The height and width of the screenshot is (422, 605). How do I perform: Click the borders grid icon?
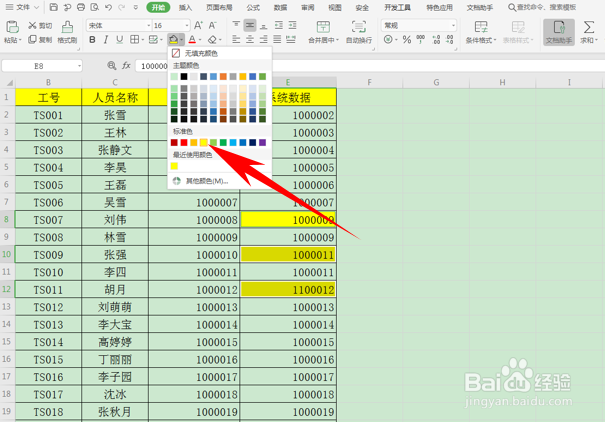tap(134, 39)
